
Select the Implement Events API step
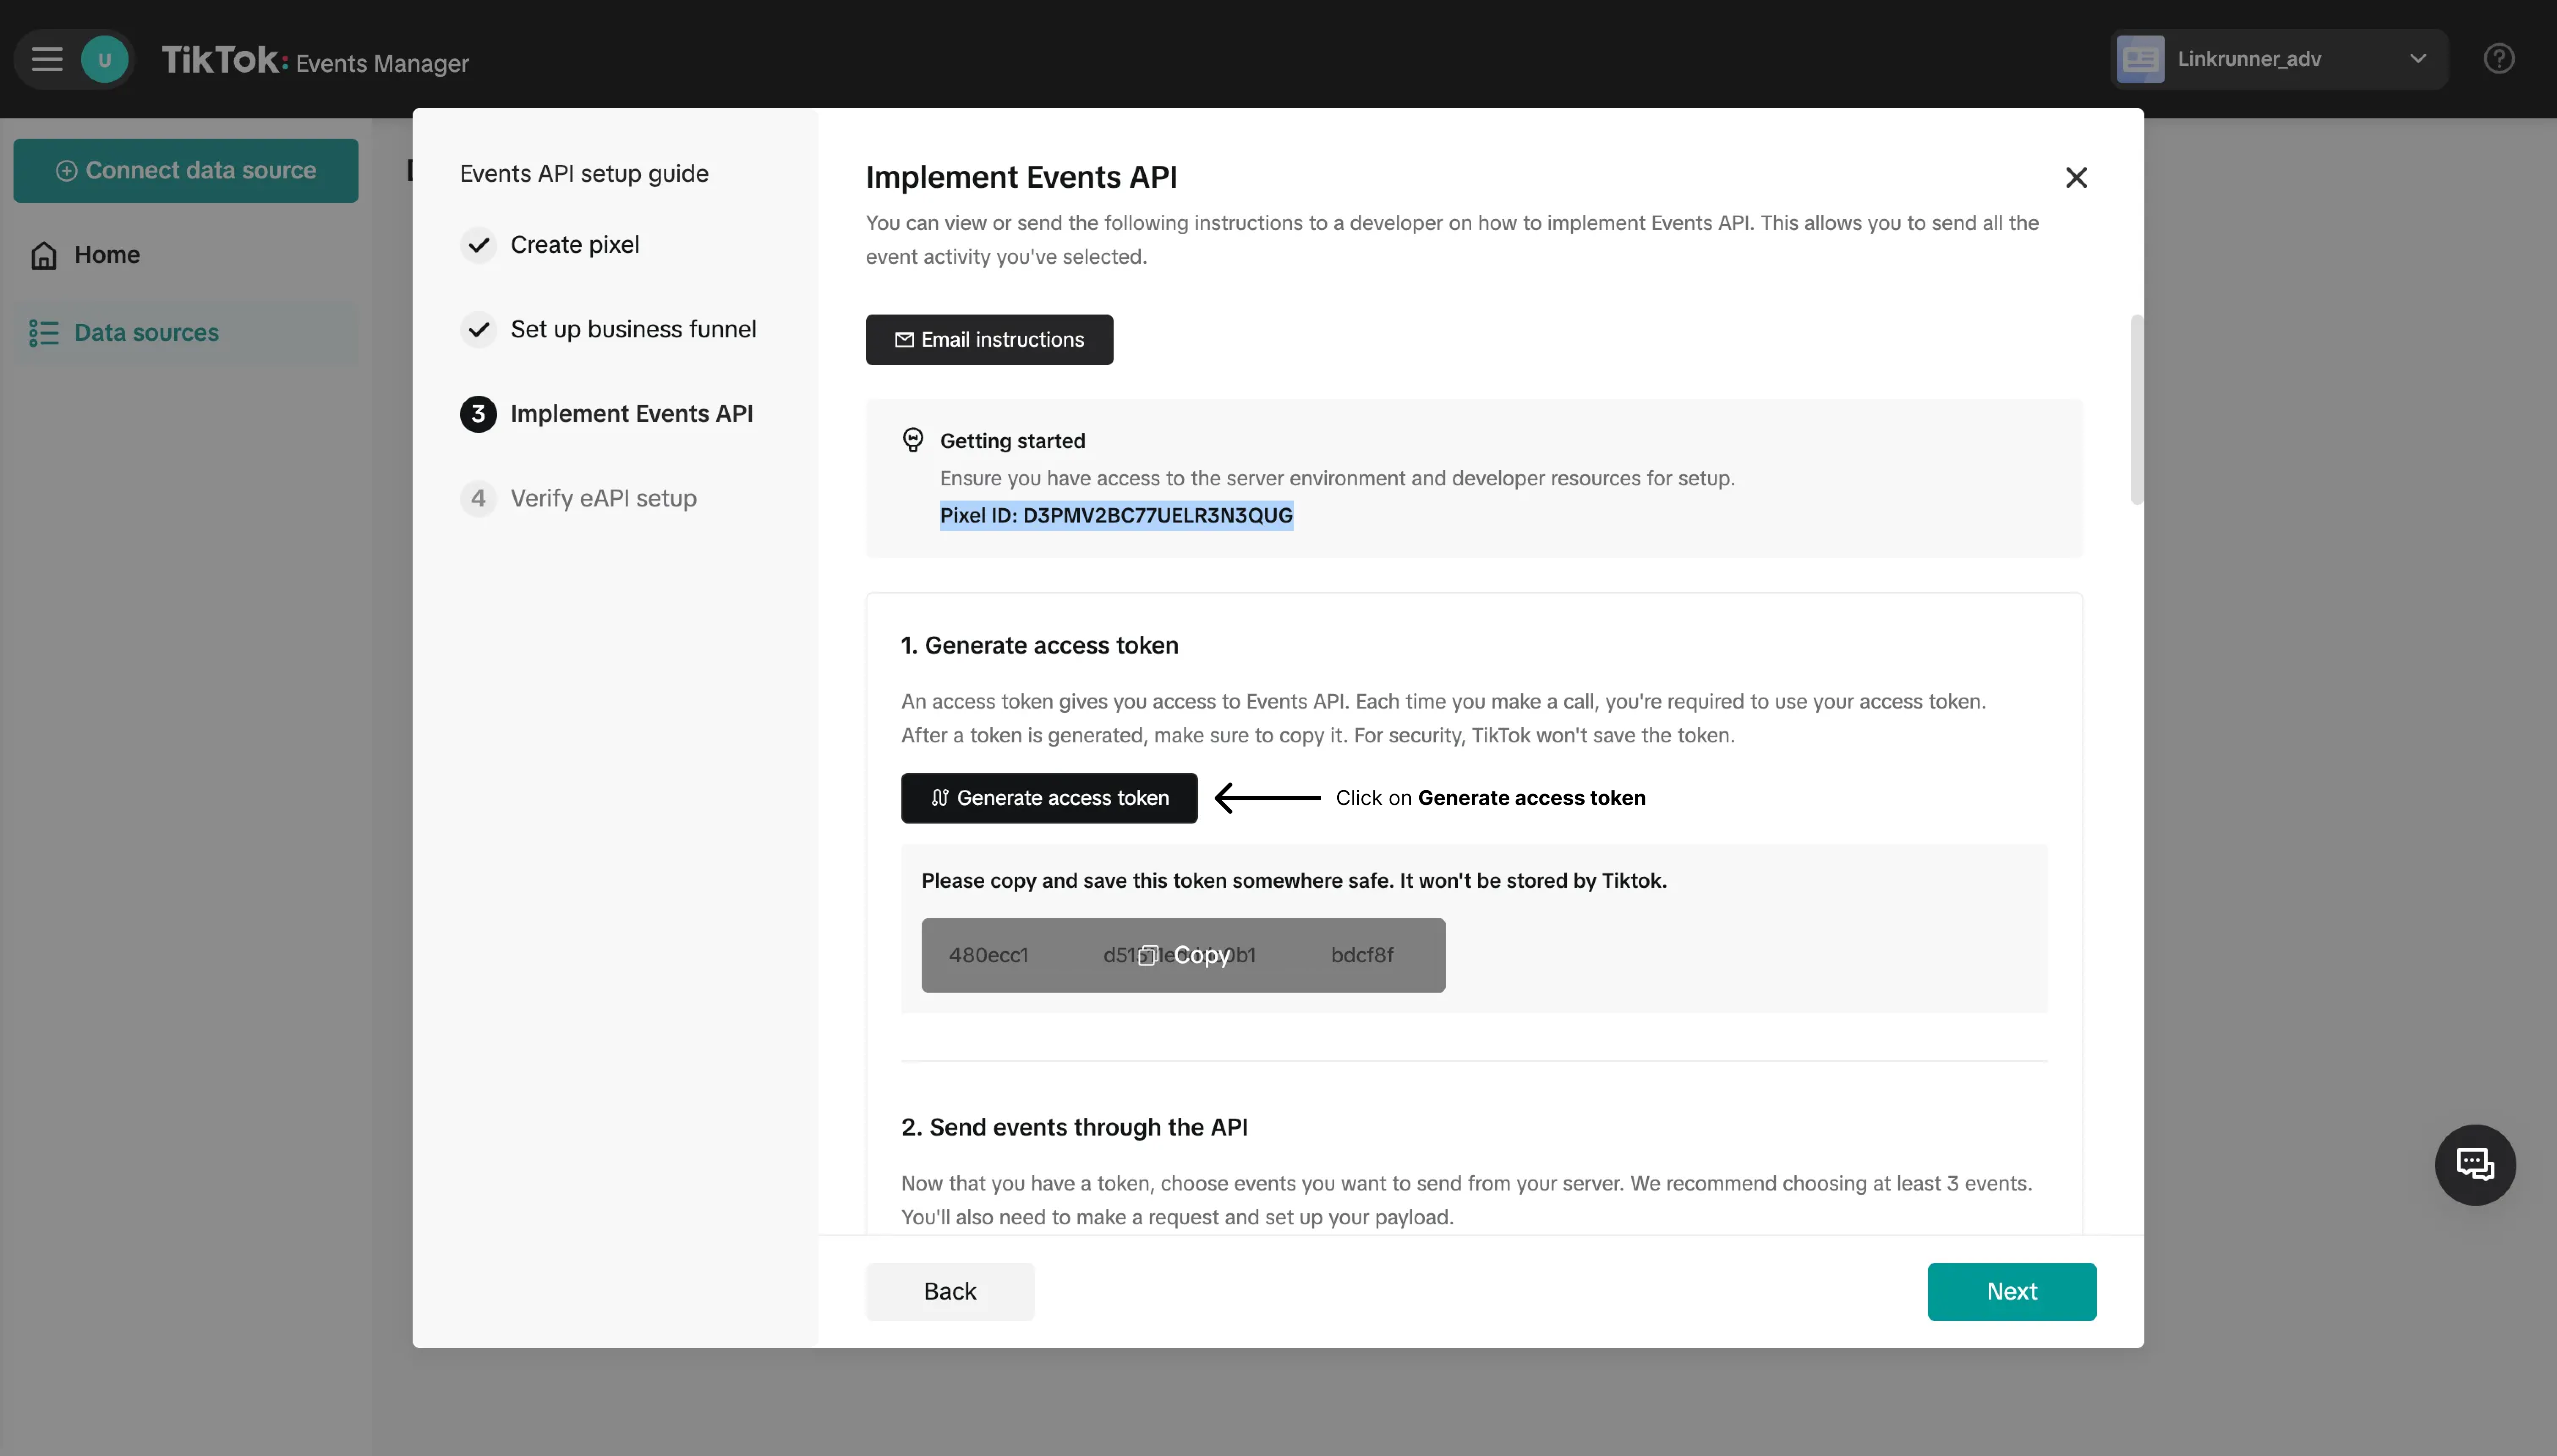(x=607, y=413)
